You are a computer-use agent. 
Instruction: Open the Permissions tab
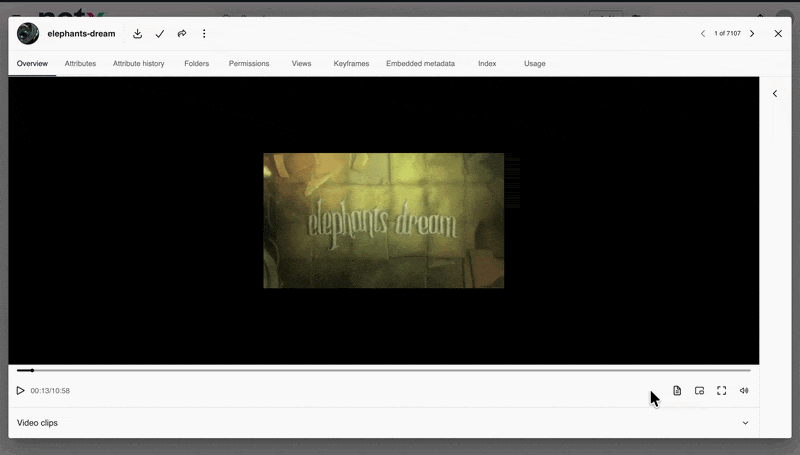click(x=248, y=64)
